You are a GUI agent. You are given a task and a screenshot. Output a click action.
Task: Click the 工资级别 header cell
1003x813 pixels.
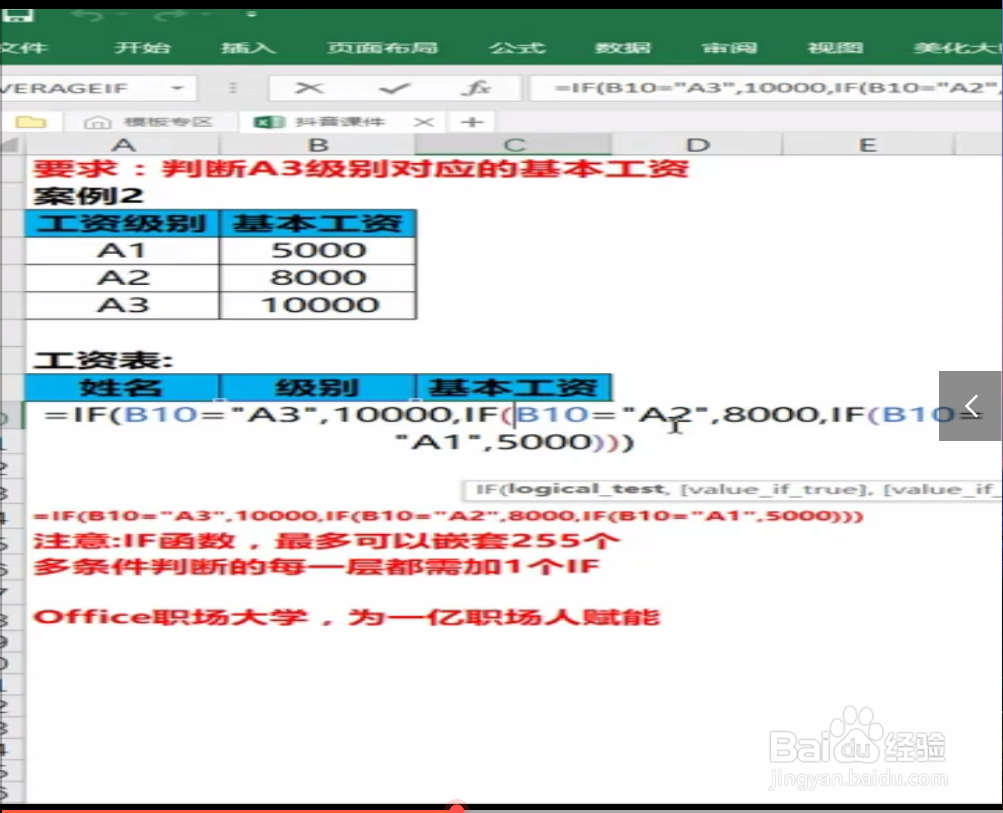point(122,223)
